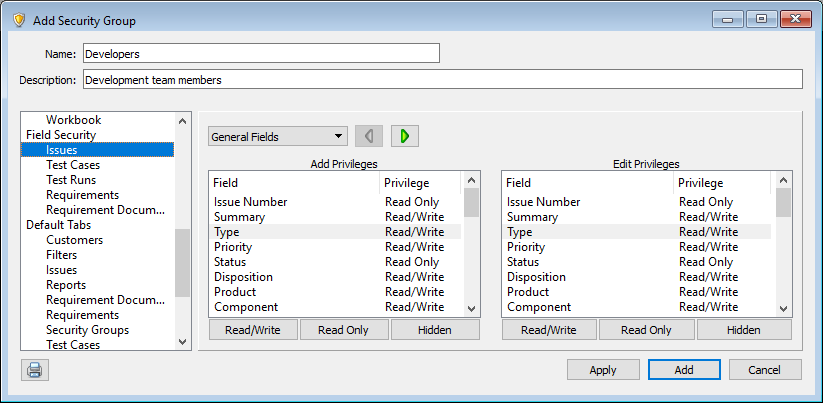
Task: Click the Name input field
Action: [x=260, y=53]
